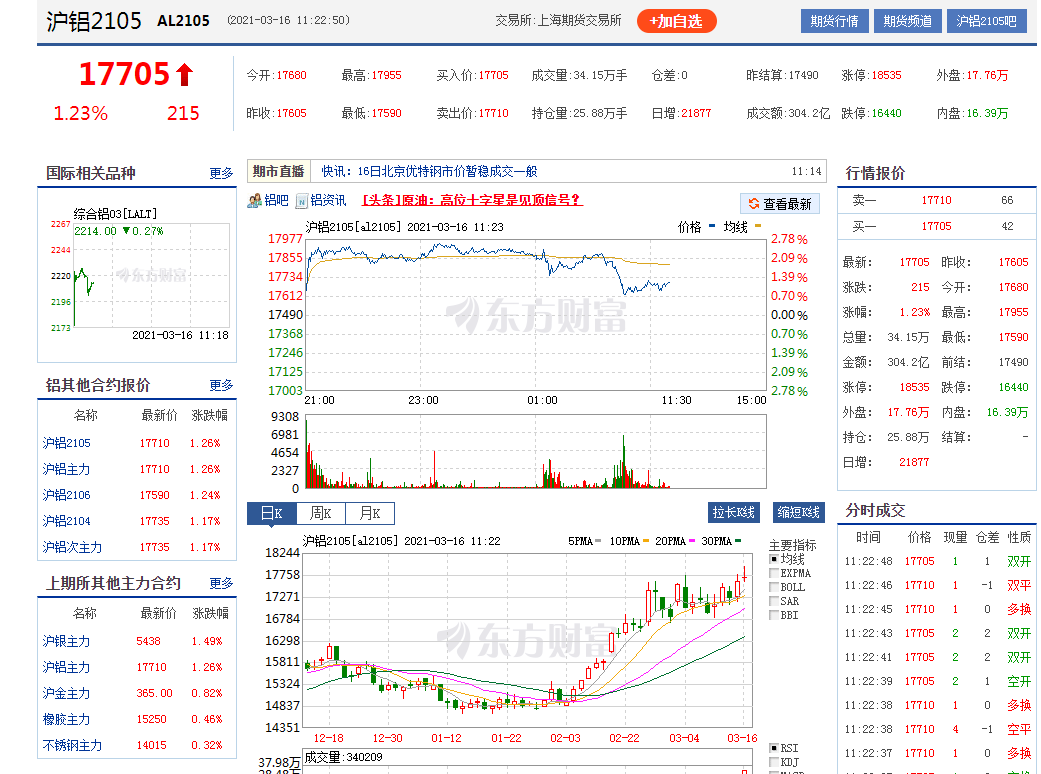Screen dimensions: 1041x774
Task: Select the RSI sub-indicator
Action: 773,748
